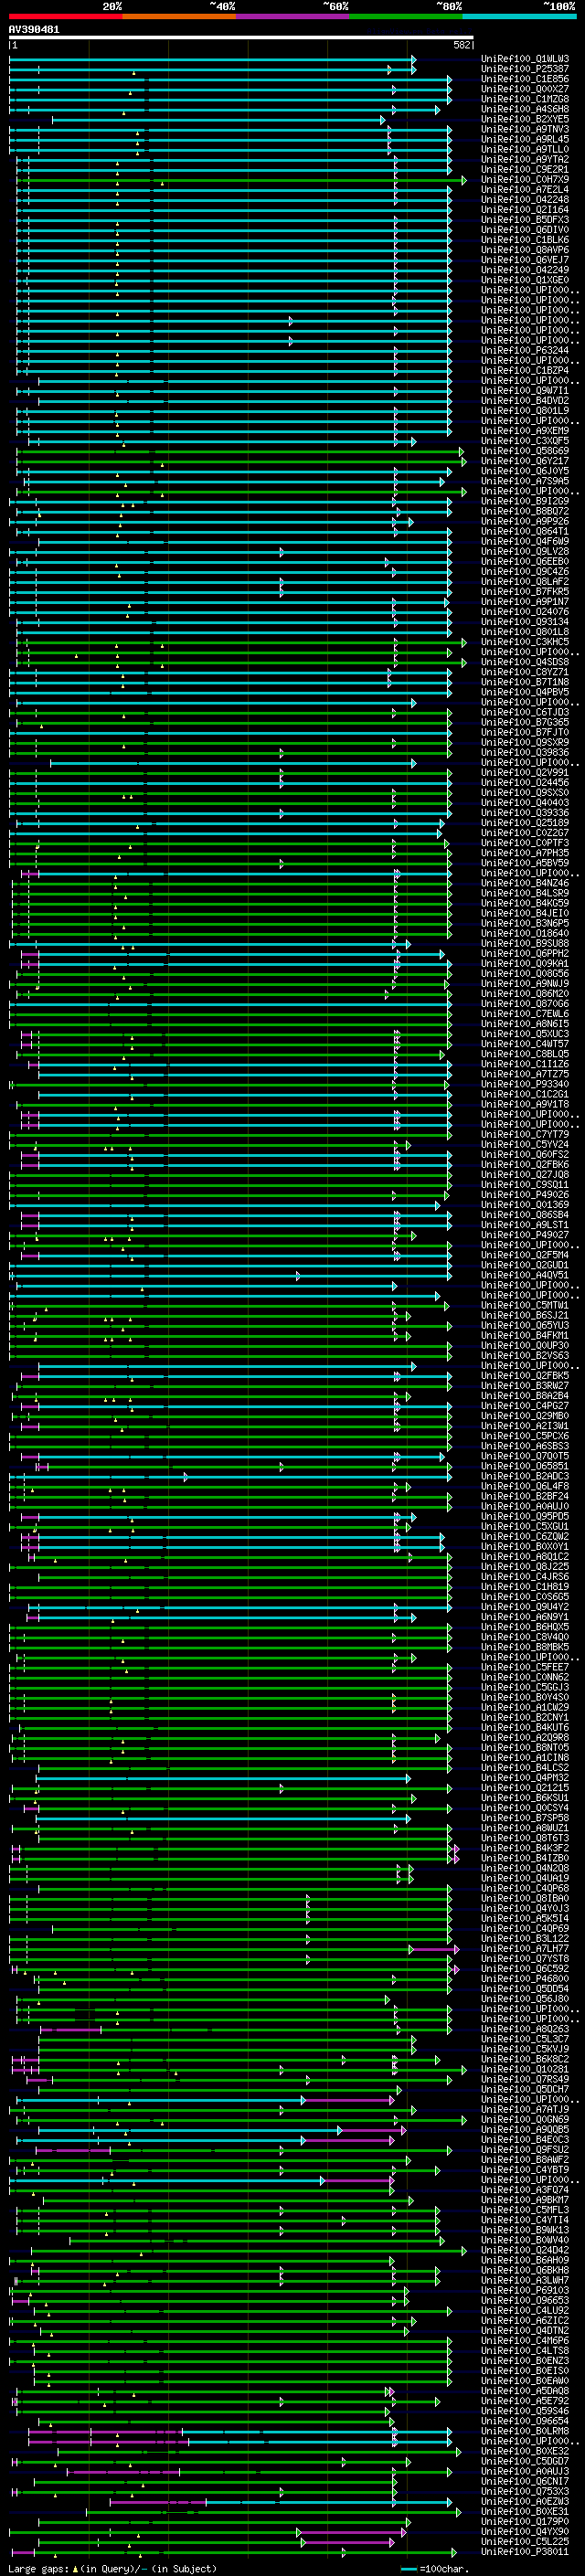This screenshot has height=2576, width=585.
Task: Select the UniRef100_P93340 label
Action: [x=525, y=1084]
